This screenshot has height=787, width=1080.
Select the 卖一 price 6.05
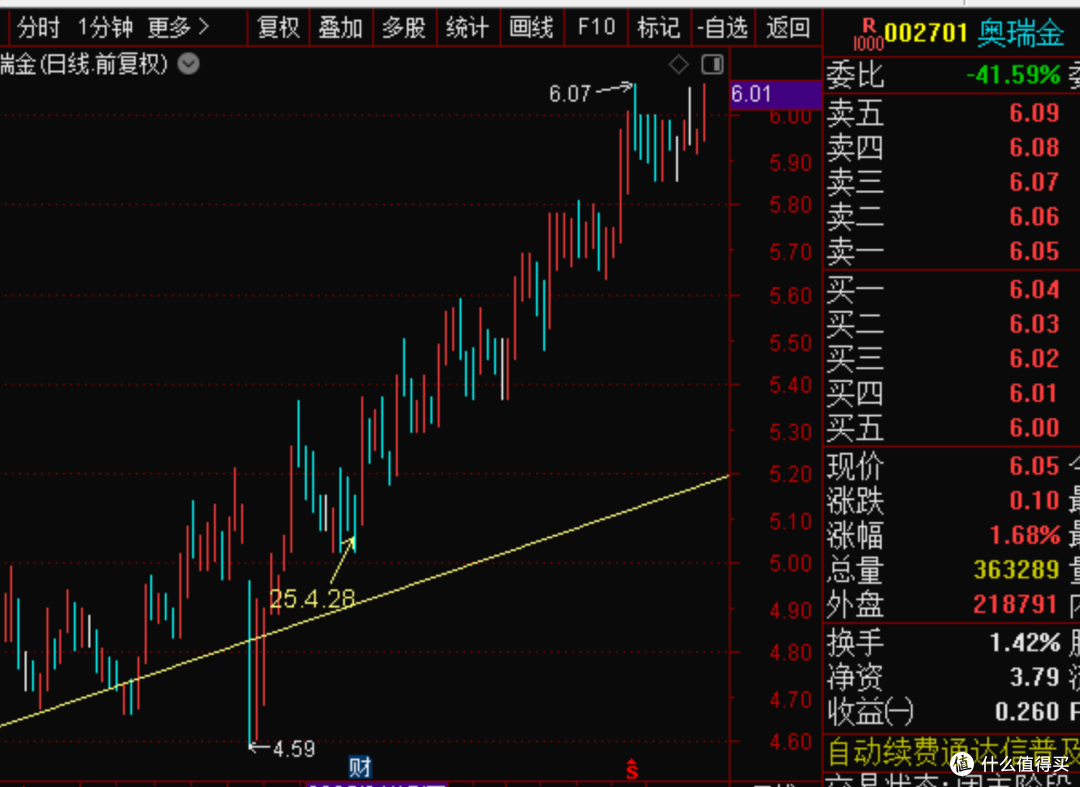click(1034, 251)
